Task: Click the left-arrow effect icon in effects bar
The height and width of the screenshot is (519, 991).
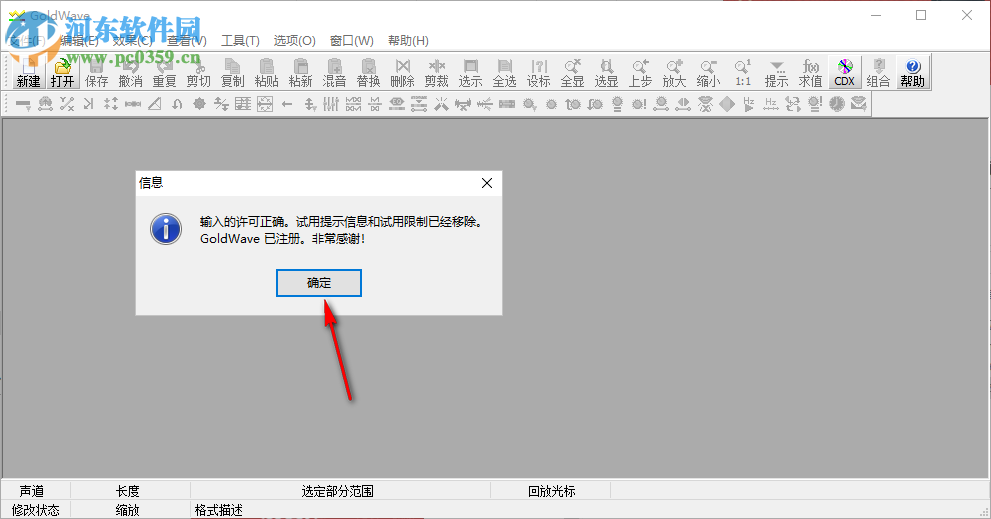Action: pos(287,104)
